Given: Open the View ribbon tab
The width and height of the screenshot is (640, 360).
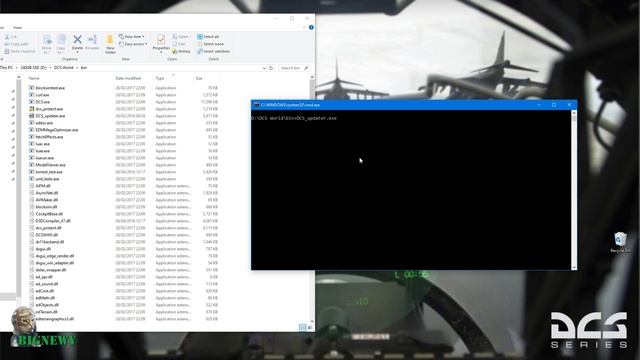Looking at the screenshot, I should (18, 27).
